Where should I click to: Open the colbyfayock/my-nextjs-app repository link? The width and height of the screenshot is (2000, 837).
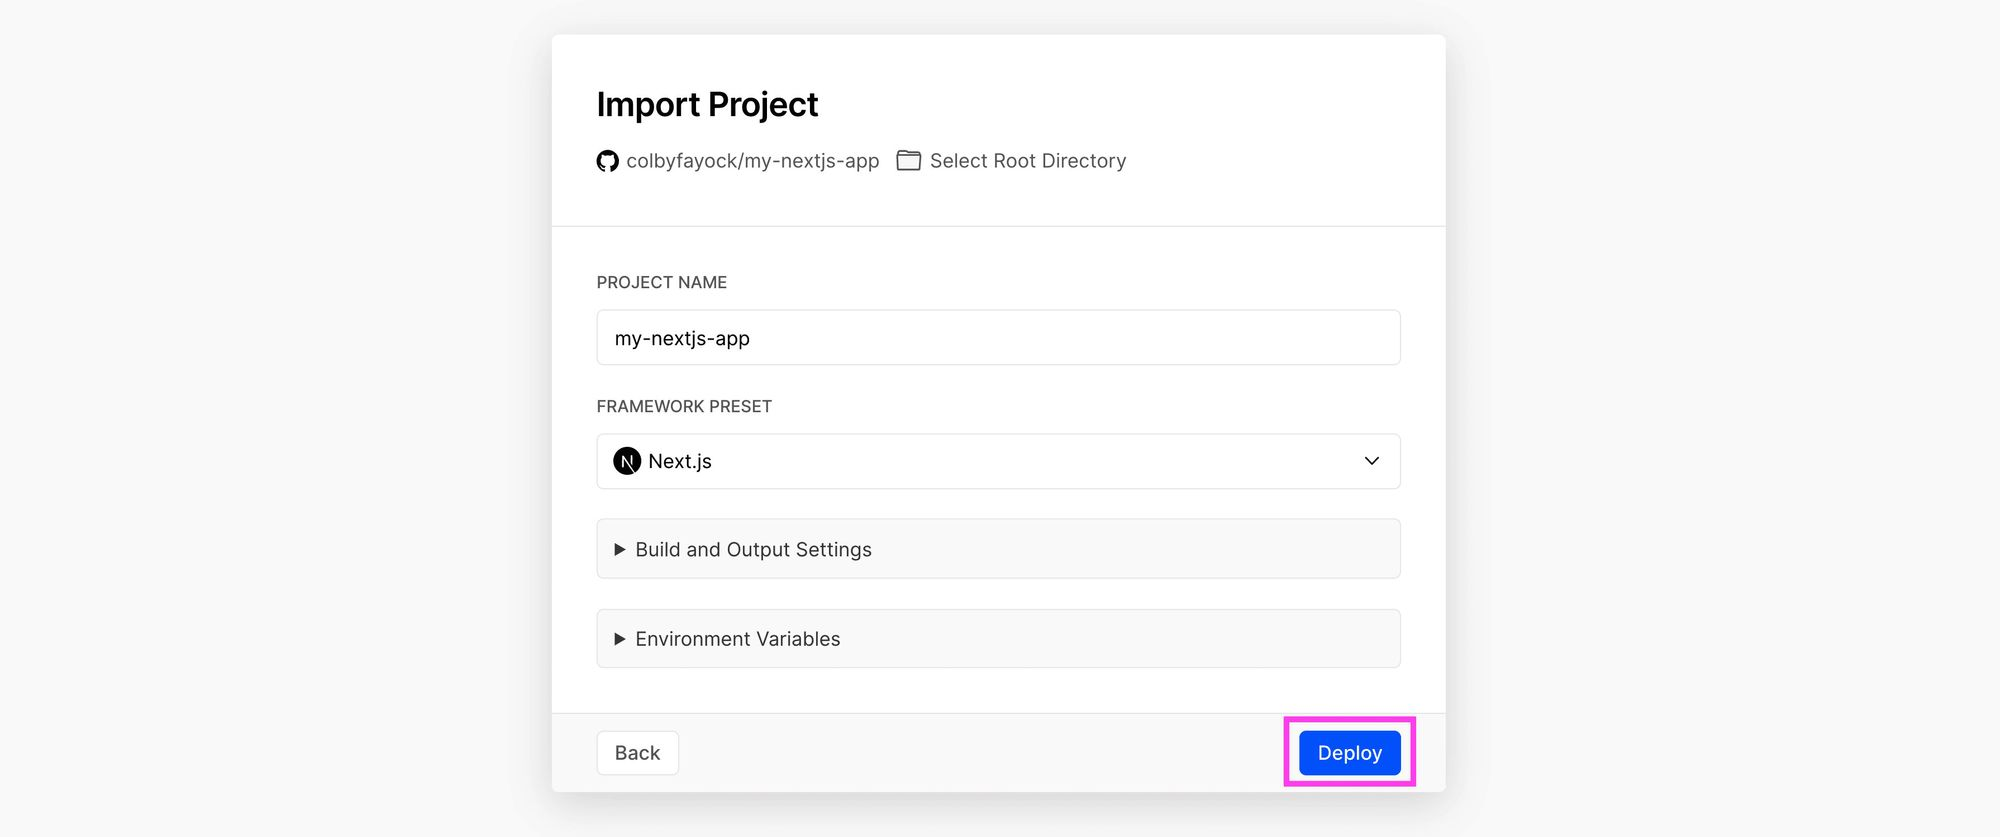coord(752,161)
